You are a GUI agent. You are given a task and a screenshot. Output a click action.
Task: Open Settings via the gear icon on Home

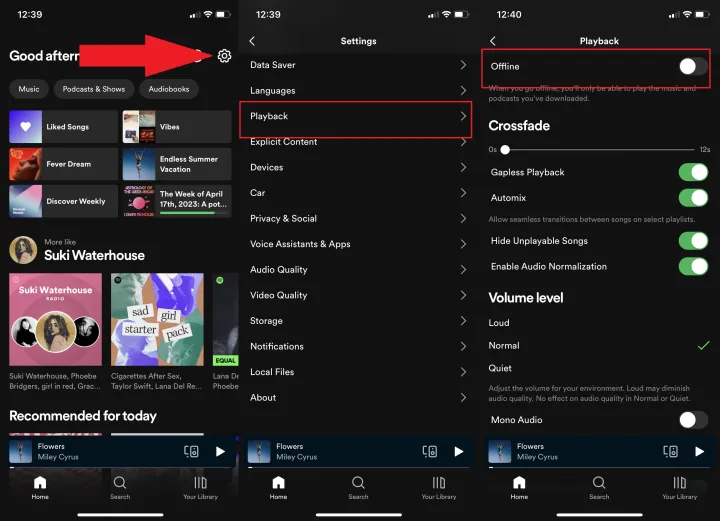(x=224, y=56)
